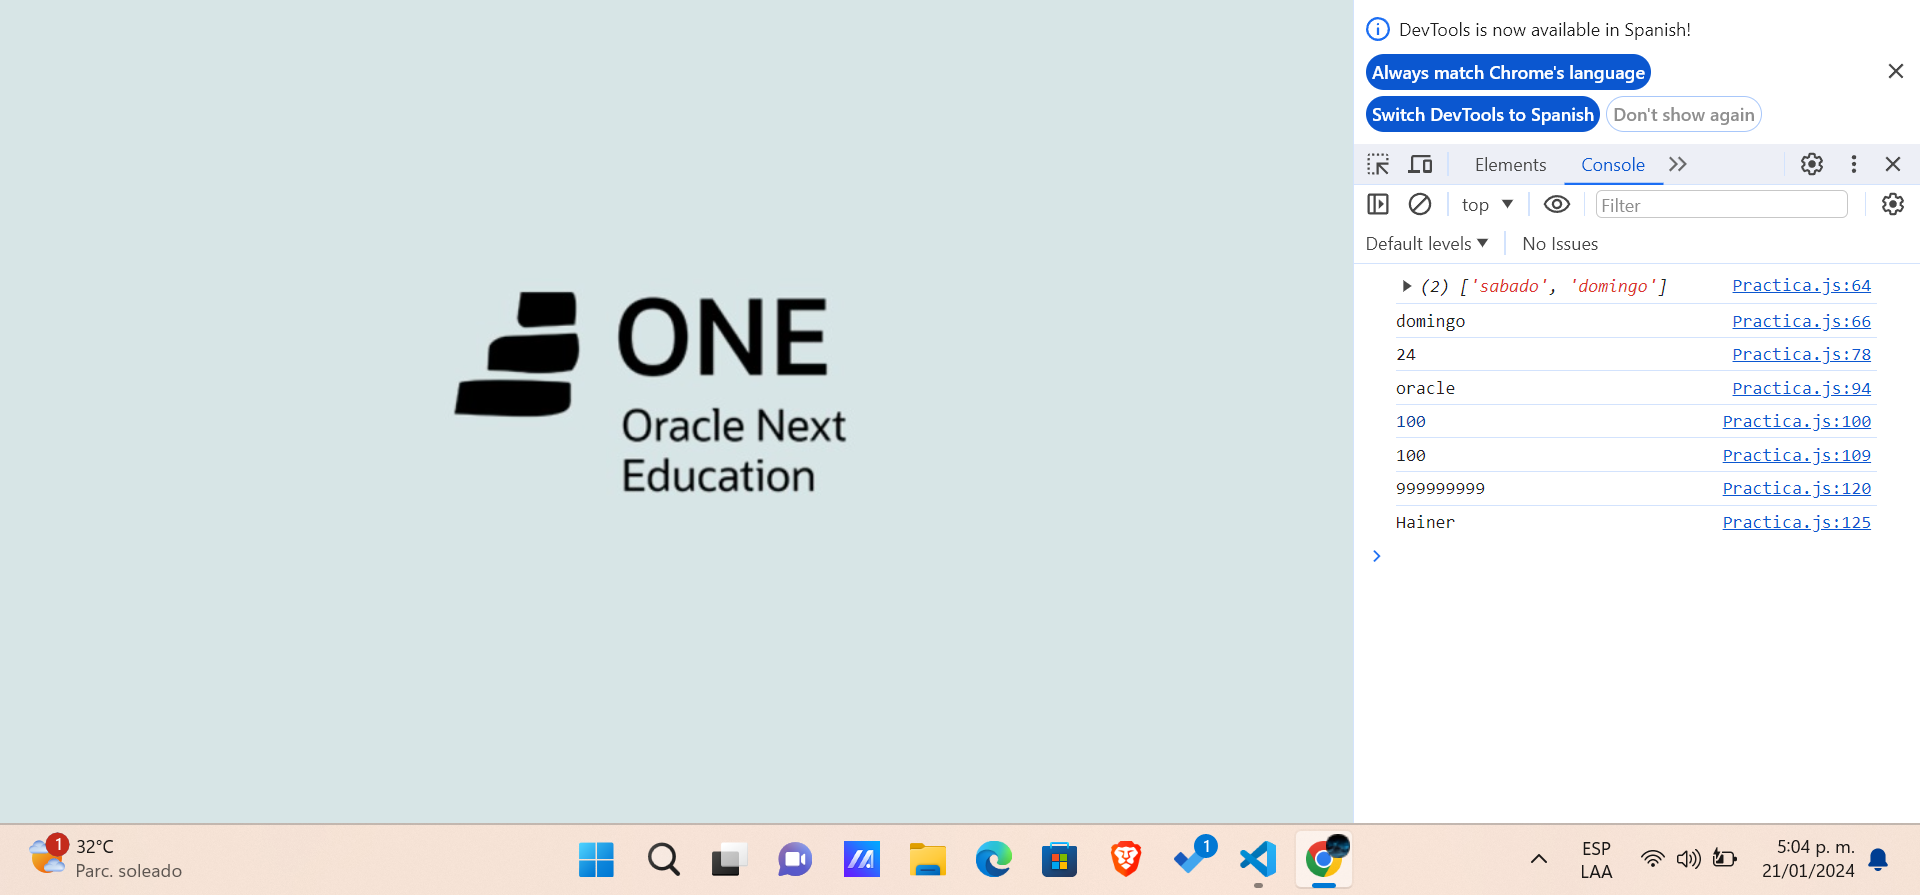Launch Brave browser from the taskbar

coord(1125,859)
